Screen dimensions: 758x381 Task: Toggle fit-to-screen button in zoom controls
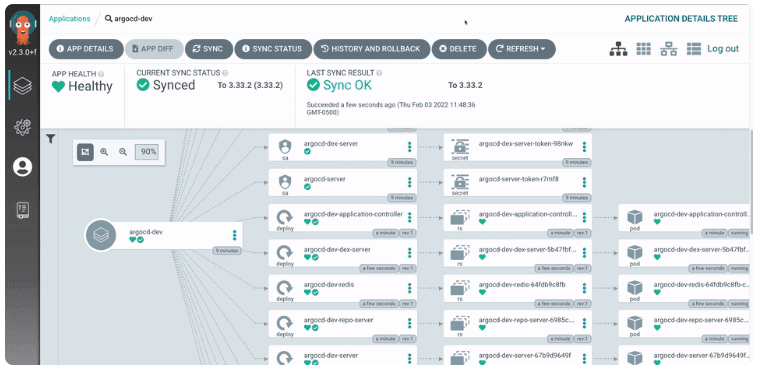(85, 152)
